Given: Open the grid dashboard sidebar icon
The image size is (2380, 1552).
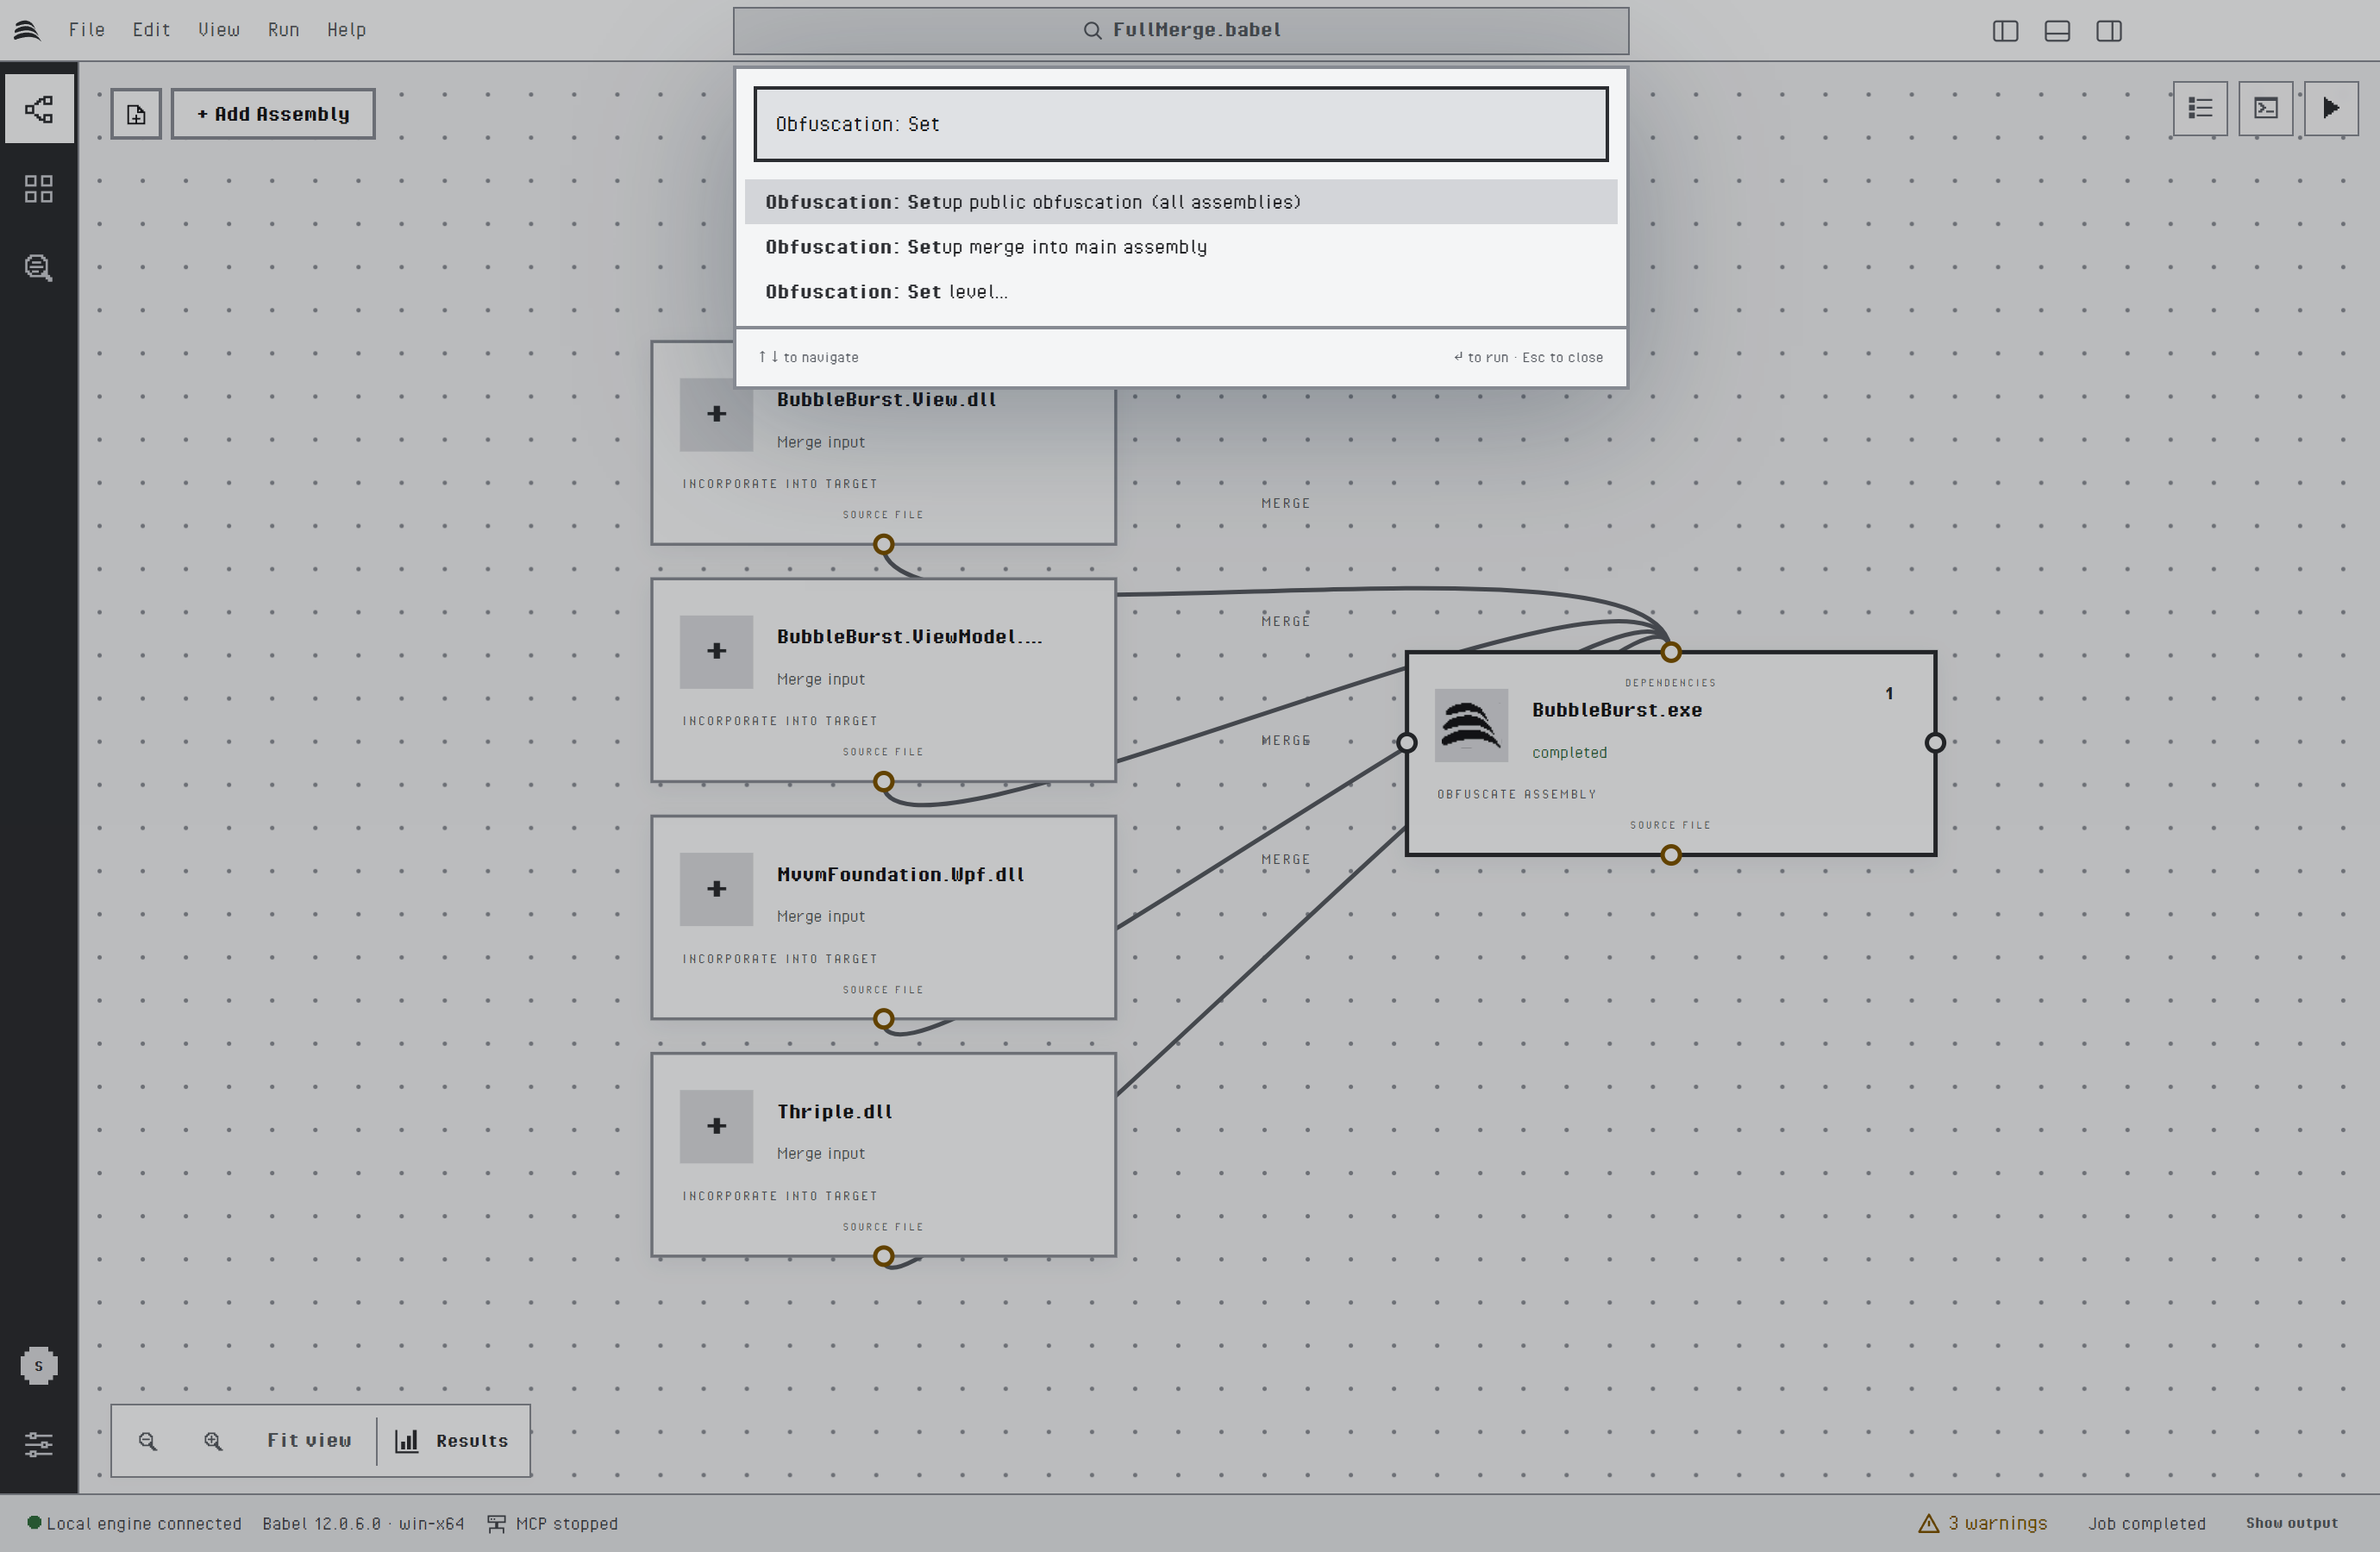Looking at the screenshot, I should coord(39,189).
